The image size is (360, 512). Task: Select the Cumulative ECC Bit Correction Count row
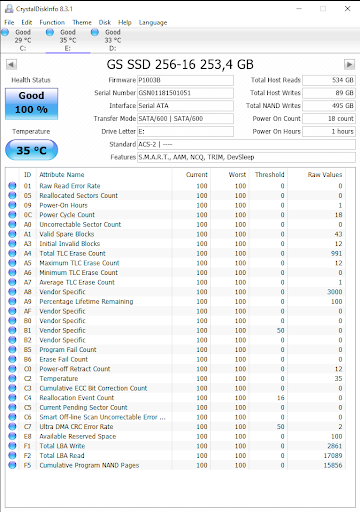pyautogui.click(x=176, y=388)
